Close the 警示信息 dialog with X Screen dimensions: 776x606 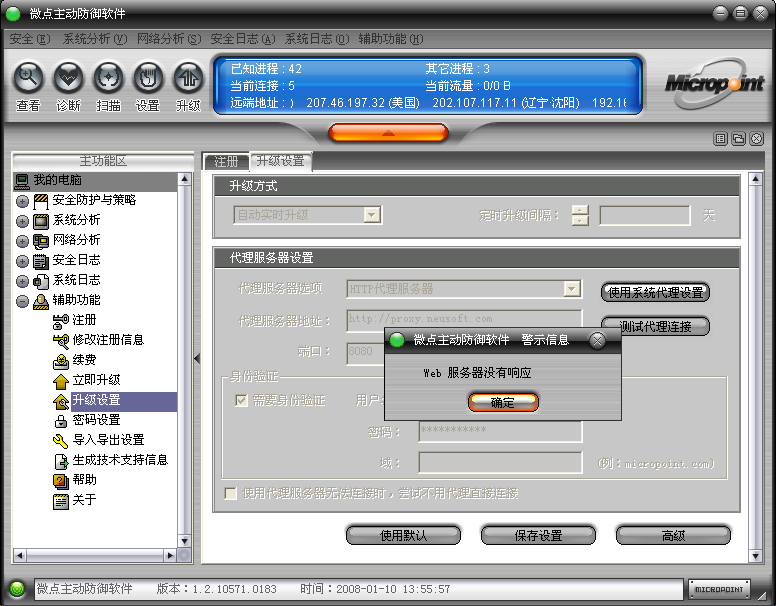click(597, 340)
